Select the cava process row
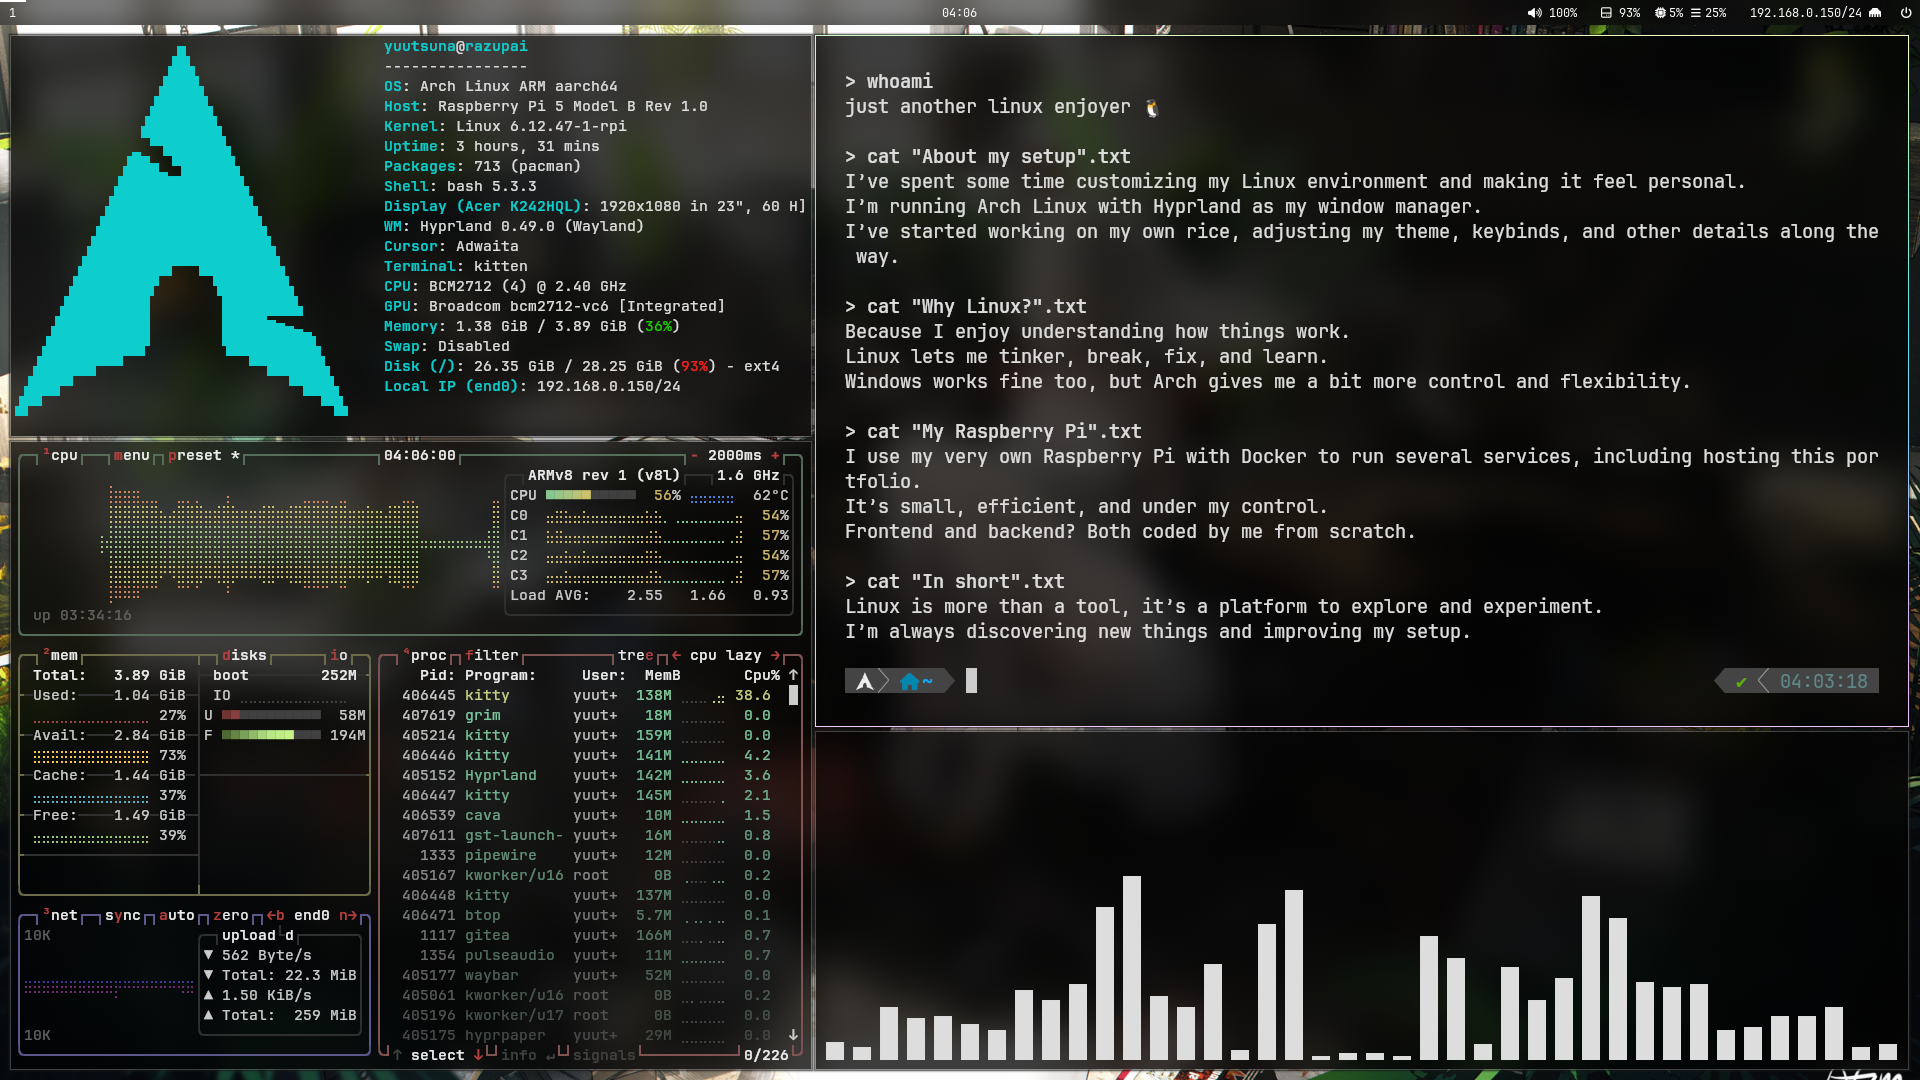The width and height of the screenshot is (1920, 1080). (x=586, y=816)
